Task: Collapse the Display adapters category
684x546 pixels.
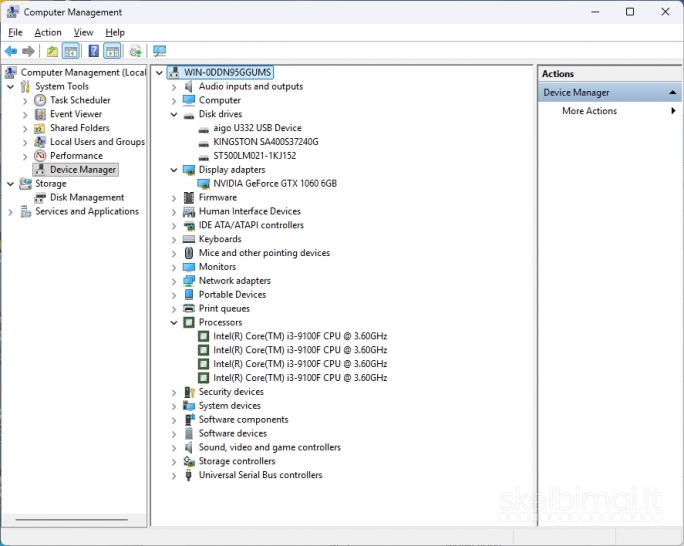Action: tap(174, 170)
